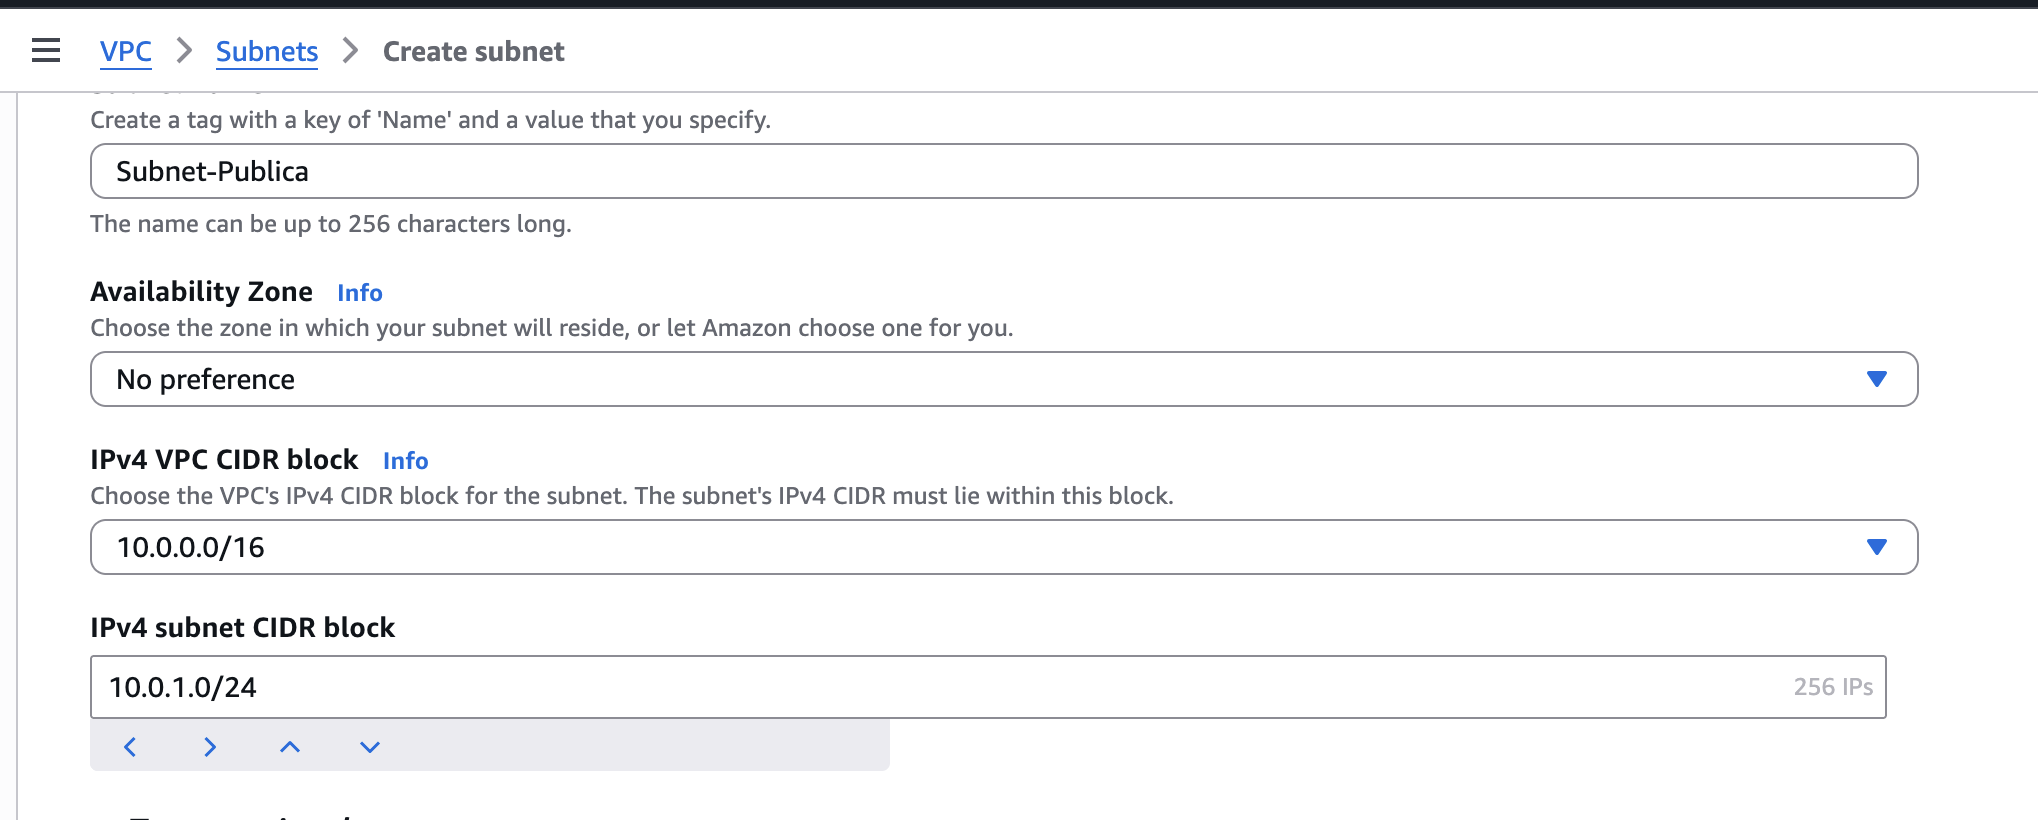Click the Create subnet breadcrumb item
This screenshot has width=2038, height=820.
(473, 51)
